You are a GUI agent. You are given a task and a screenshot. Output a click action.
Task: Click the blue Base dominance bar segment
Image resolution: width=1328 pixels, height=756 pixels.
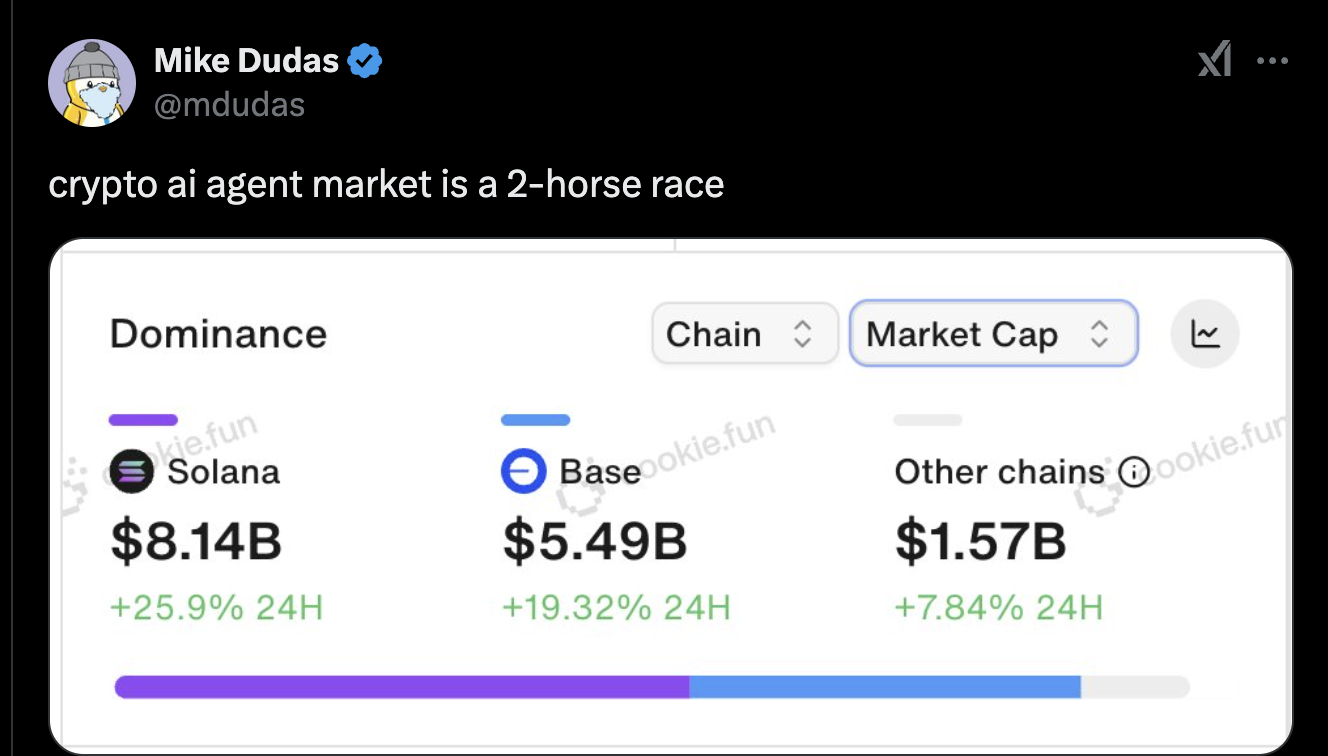pyautogui.click(x=885, y=687)
